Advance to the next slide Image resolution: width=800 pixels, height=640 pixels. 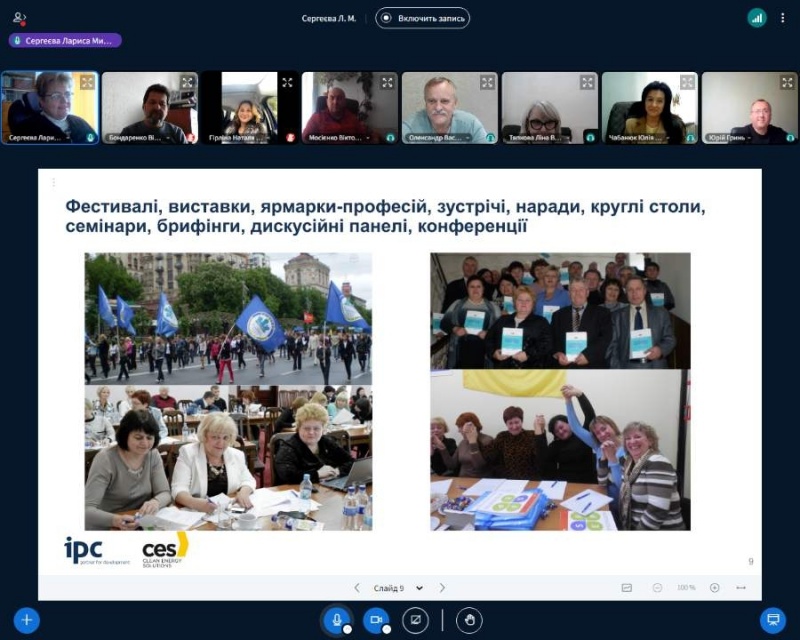click(442, 588)
